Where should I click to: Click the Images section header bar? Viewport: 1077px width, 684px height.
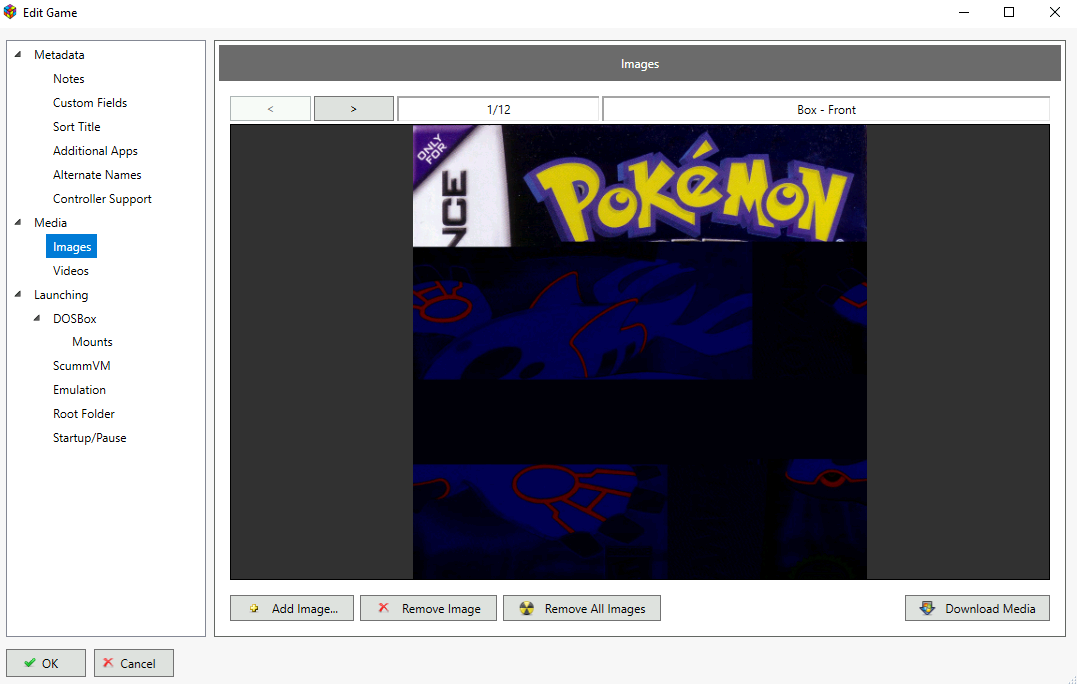tap(640, 64)
